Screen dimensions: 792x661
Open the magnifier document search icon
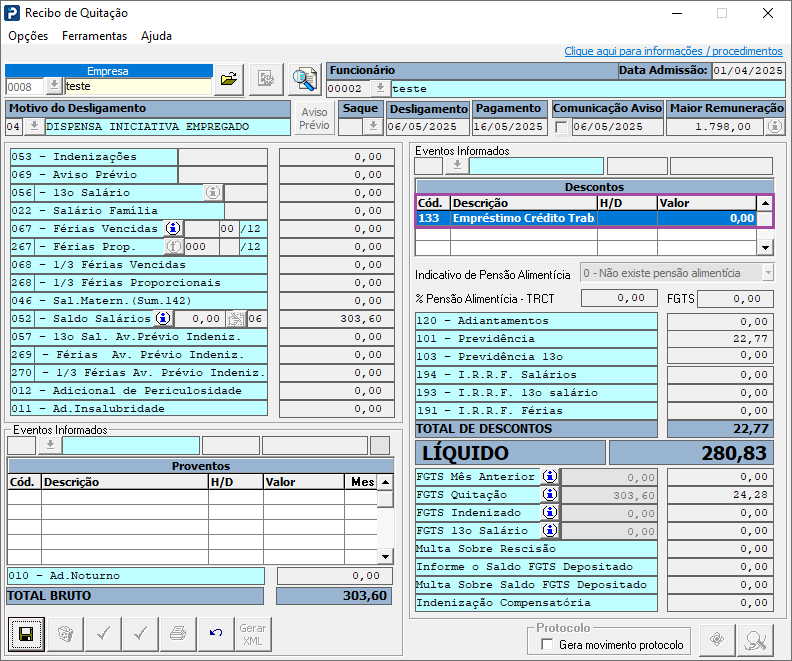click(x=305, y=79)
